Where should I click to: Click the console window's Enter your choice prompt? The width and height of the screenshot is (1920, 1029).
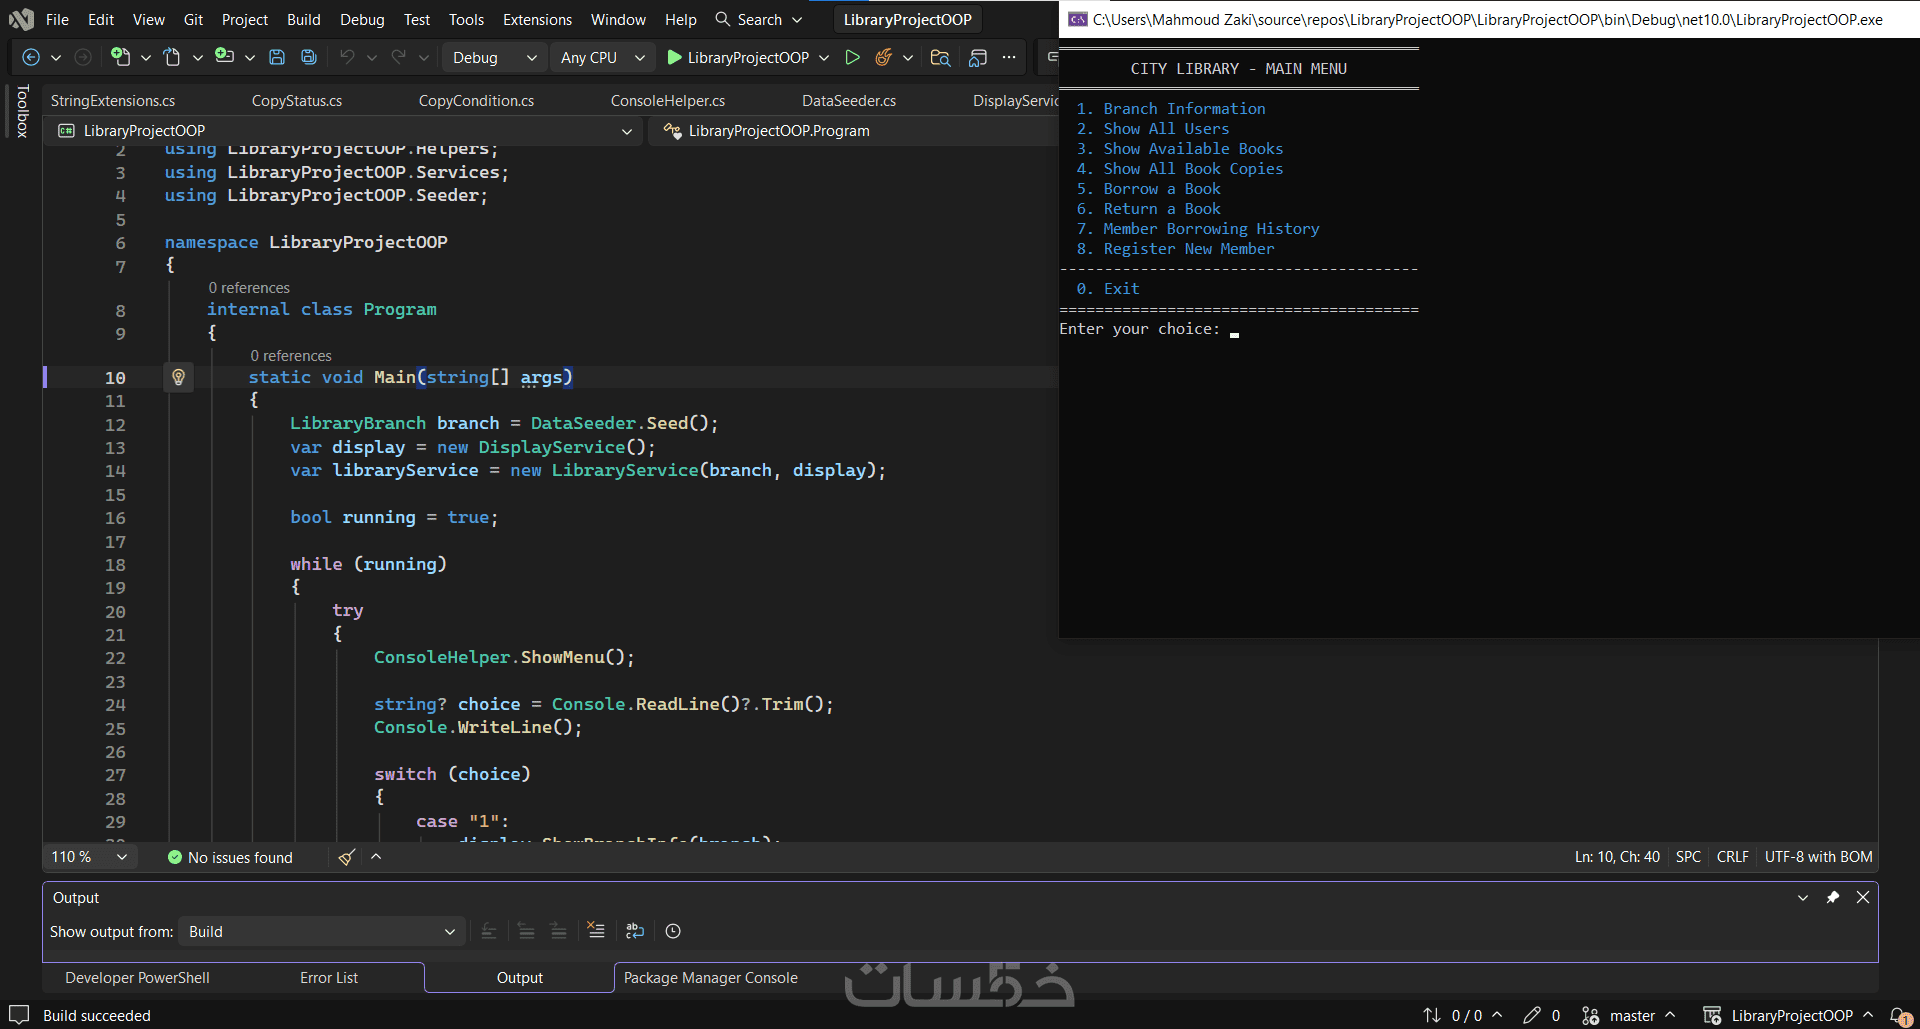[x=1140, y=329]
